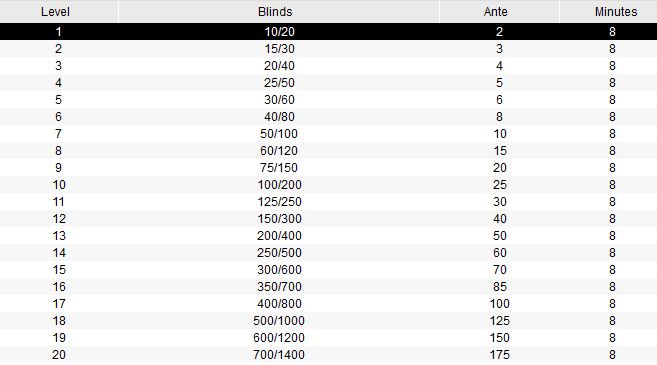This screenshot has height=365, width=657.
Task: Click the row with 500/1000 blinds
Action: (328, 321)
